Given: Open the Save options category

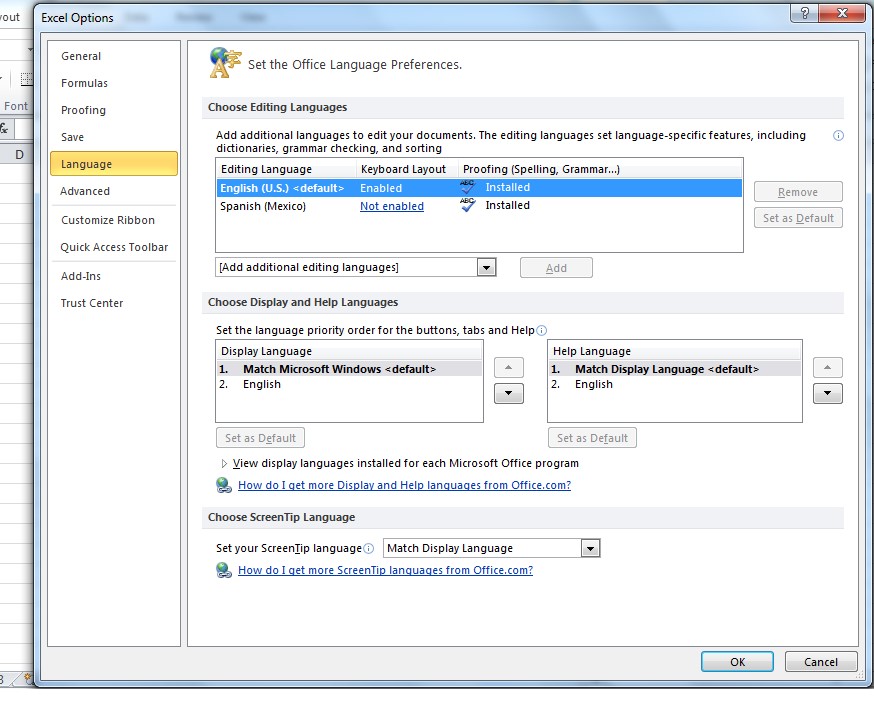Looking at the screenshot, I should [114, 137].
